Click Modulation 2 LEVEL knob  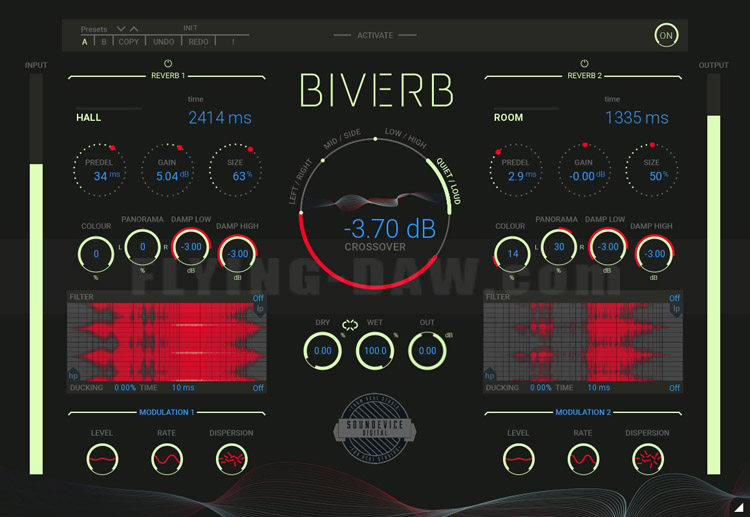(x=518, y=459)
